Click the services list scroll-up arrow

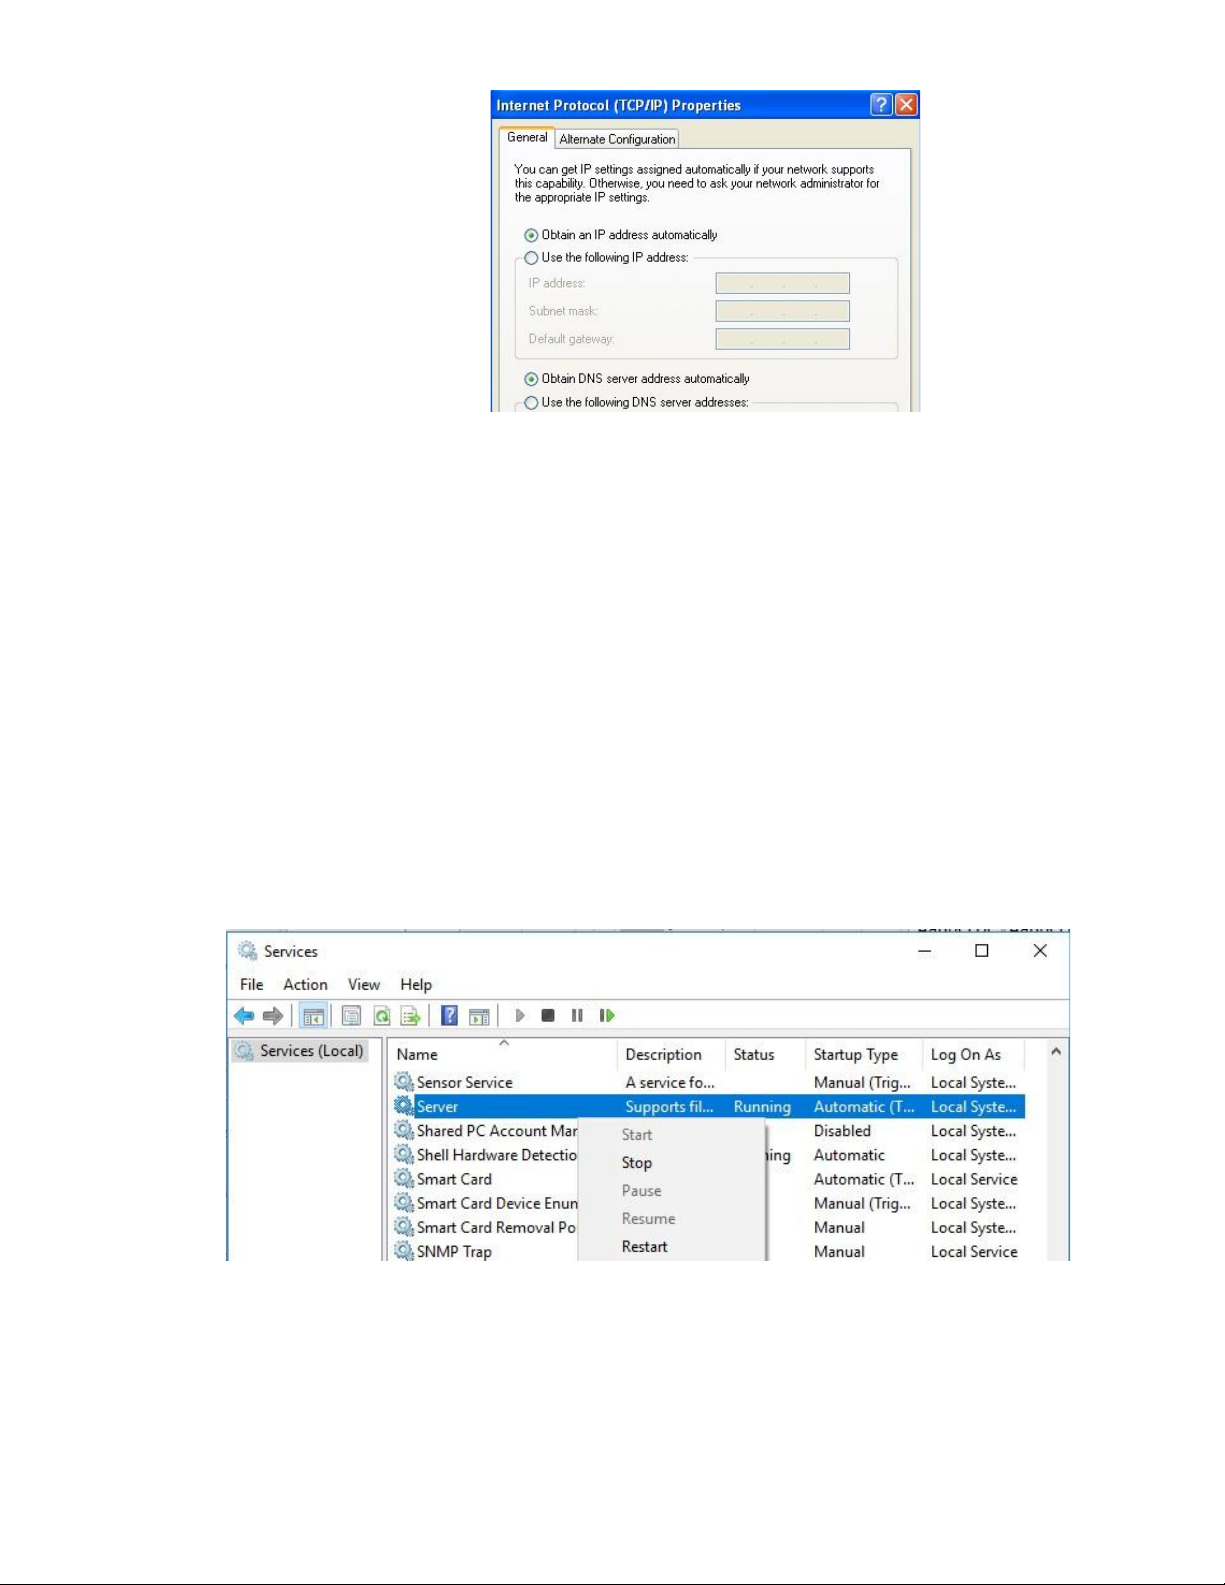click(1055, 1052)
